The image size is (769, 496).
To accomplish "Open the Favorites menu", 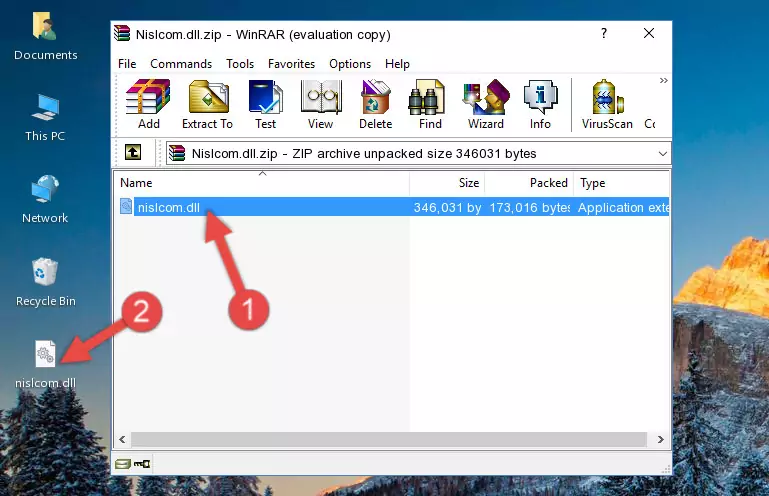I will point(291,64).
